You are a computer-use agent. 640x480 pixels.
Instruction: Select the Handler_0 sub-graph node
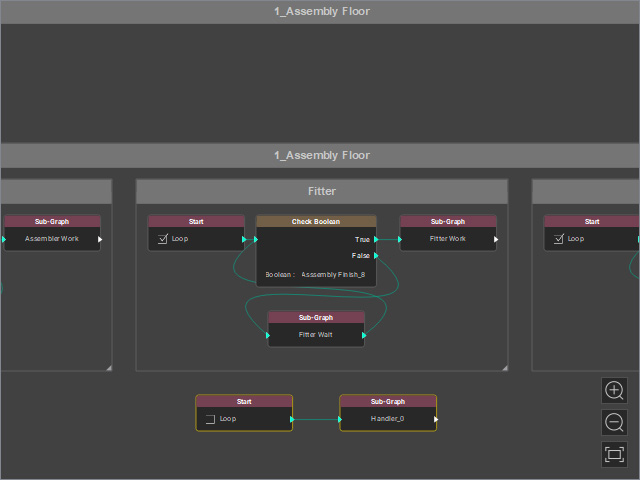[388, 413]
